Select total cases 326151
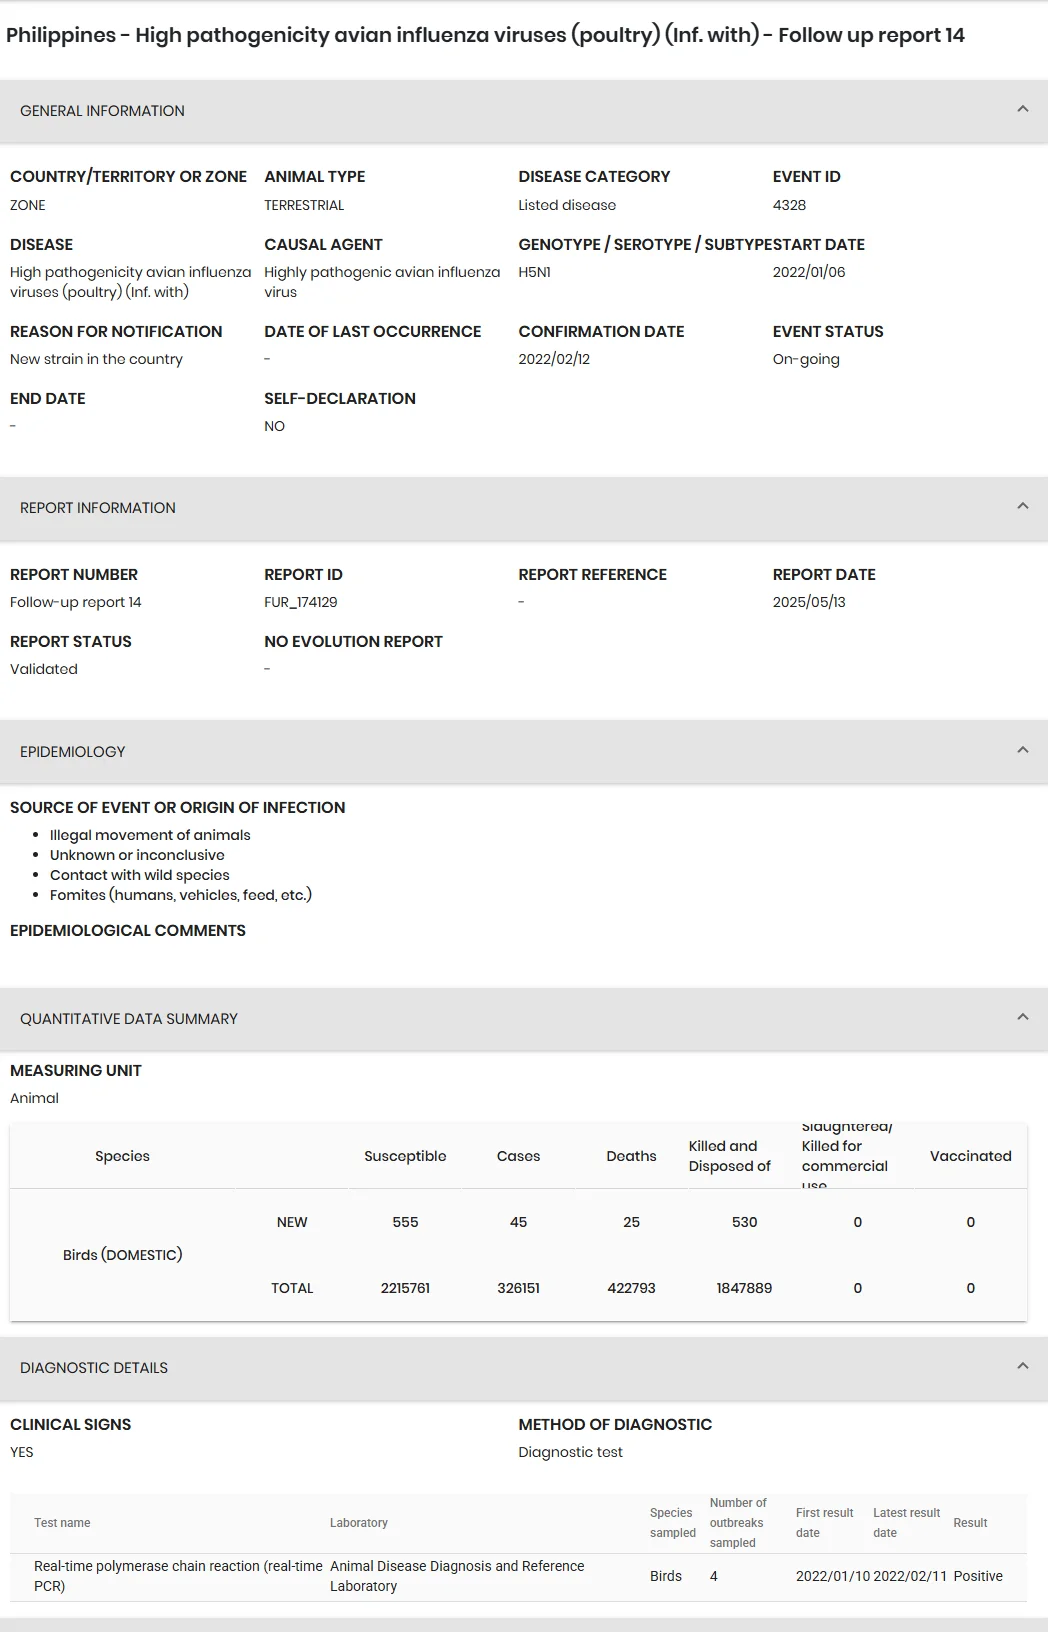This screenshot has height=1632, width=1048. (518, 1288)
